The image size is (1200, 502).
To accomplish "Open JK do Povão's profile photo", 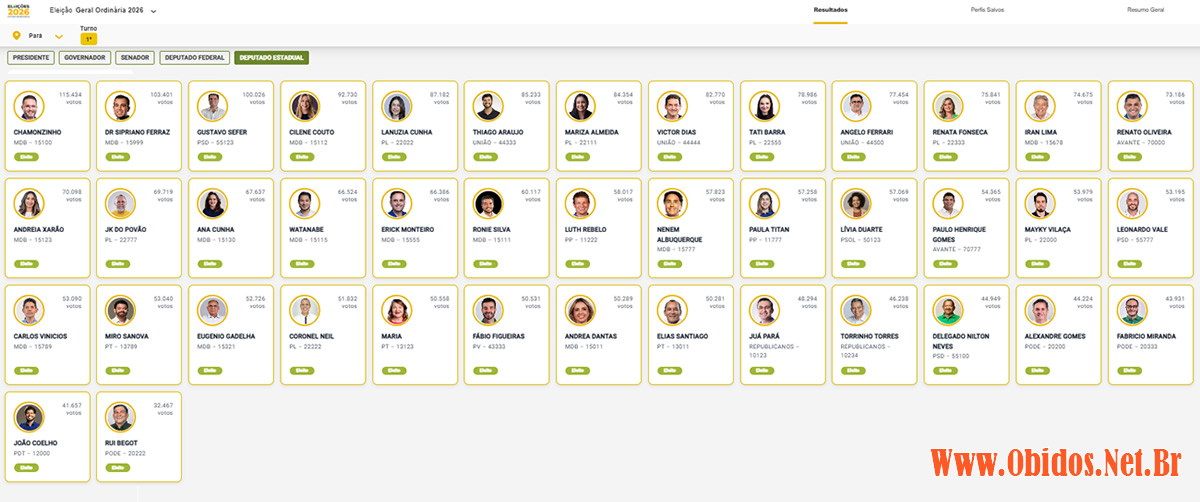I will 120,203.
